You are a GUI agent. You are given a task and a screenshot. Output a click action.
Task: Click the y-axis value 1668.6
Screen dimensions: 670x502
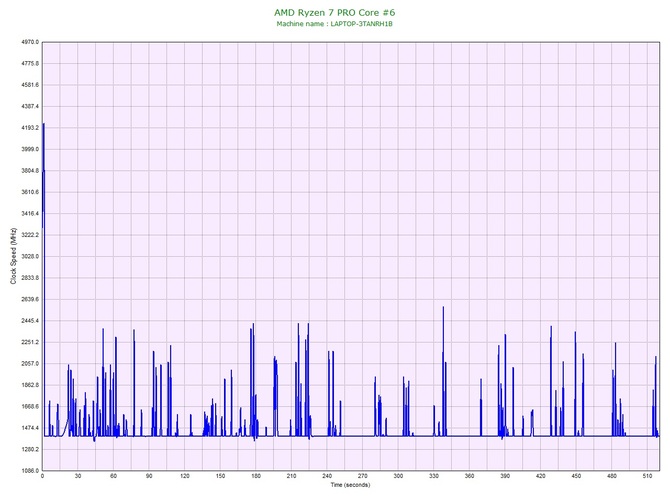pos(30,406)
